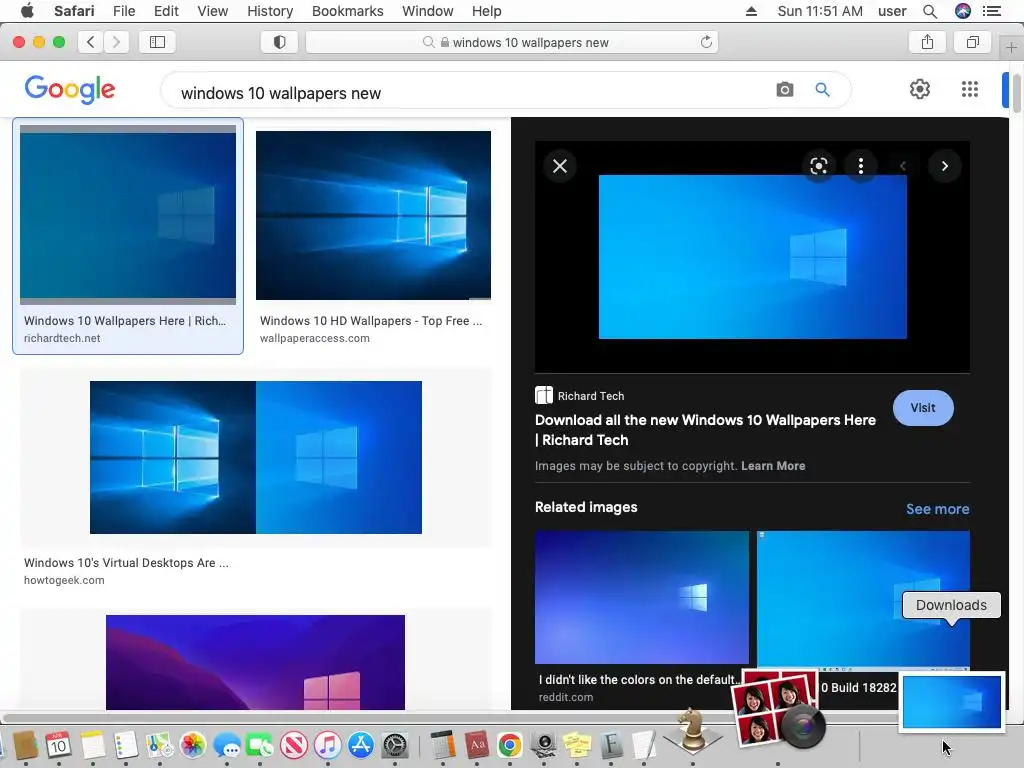Launch News from the Dock
1024x768 pixels.
point(294,744)
